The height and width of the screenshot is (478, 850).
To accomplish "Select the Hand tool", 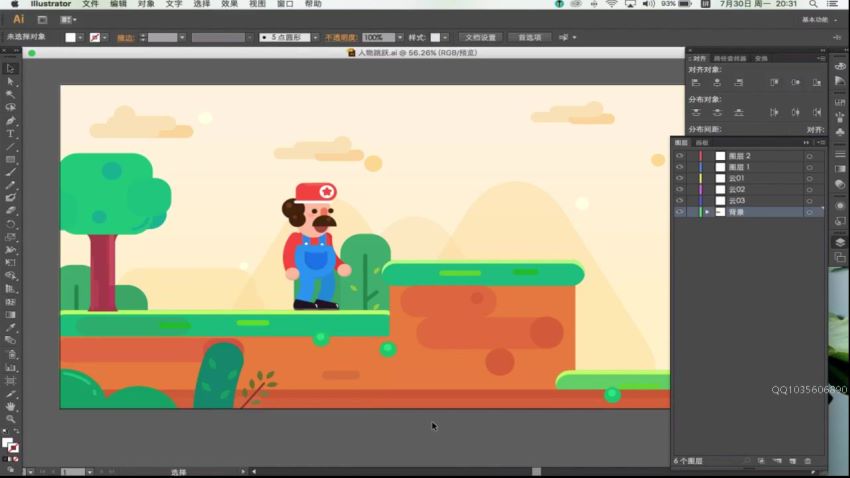I will (11, 407).
